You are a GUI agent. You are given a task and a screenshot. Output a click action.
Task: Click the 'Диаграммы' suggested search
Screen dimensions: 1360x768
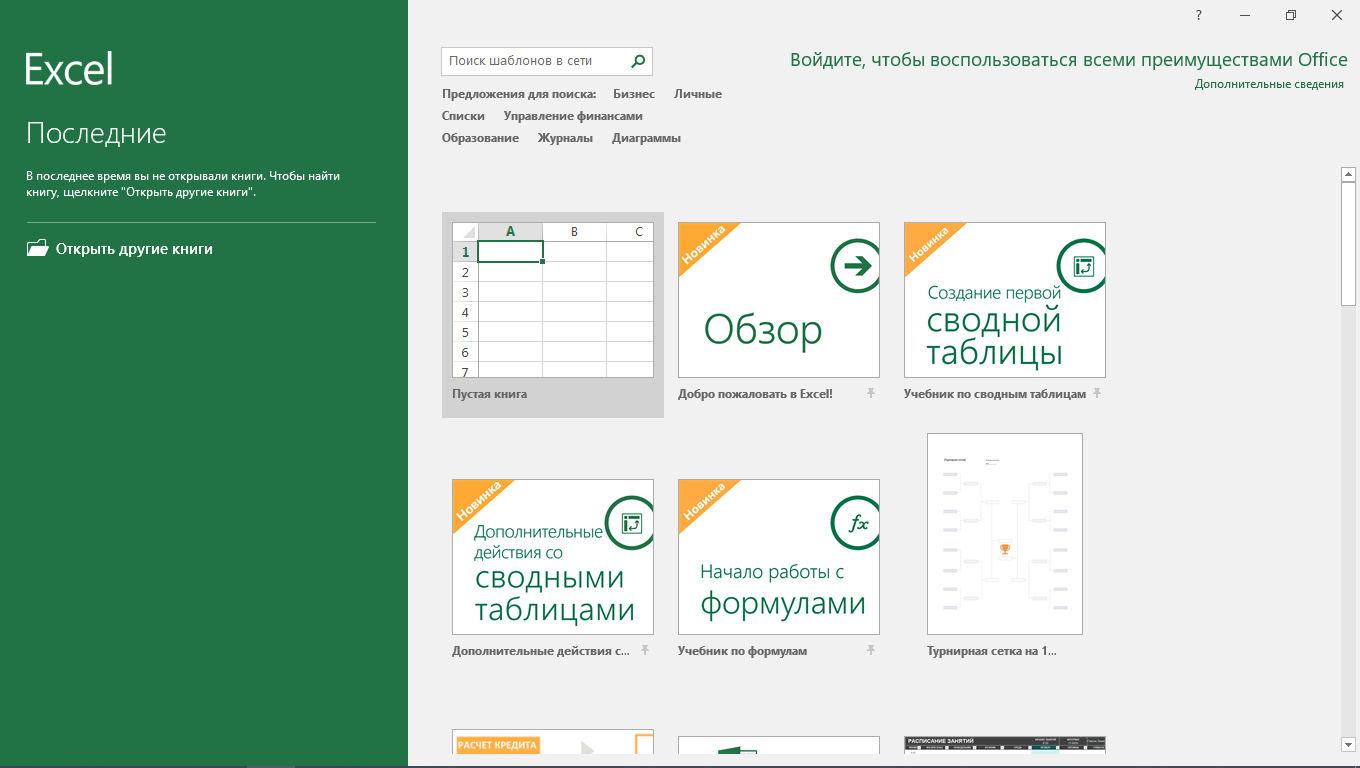pos(646,138)
